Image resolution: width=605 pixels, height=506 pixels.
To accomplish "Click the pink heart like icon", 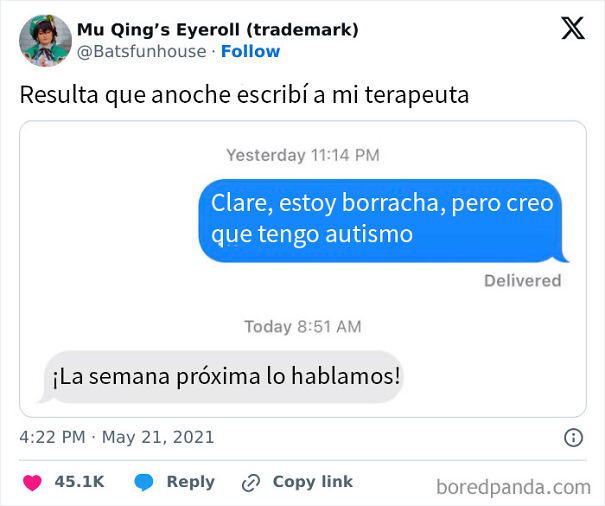I will (x=32, y=482).
